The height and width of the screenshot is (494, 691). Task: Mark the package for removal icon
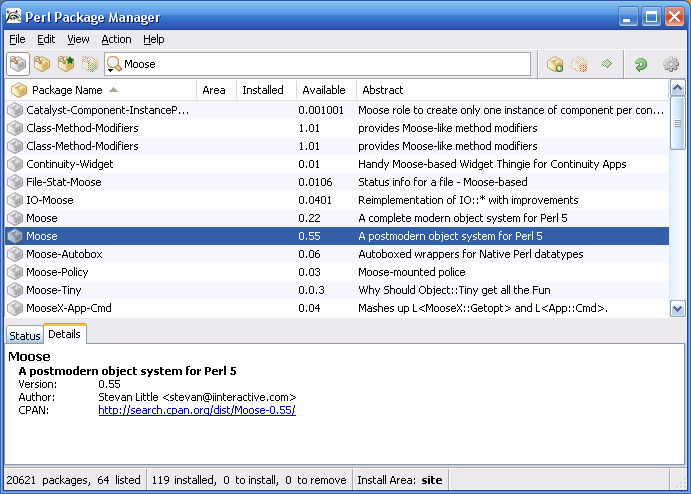pos(579,64)
